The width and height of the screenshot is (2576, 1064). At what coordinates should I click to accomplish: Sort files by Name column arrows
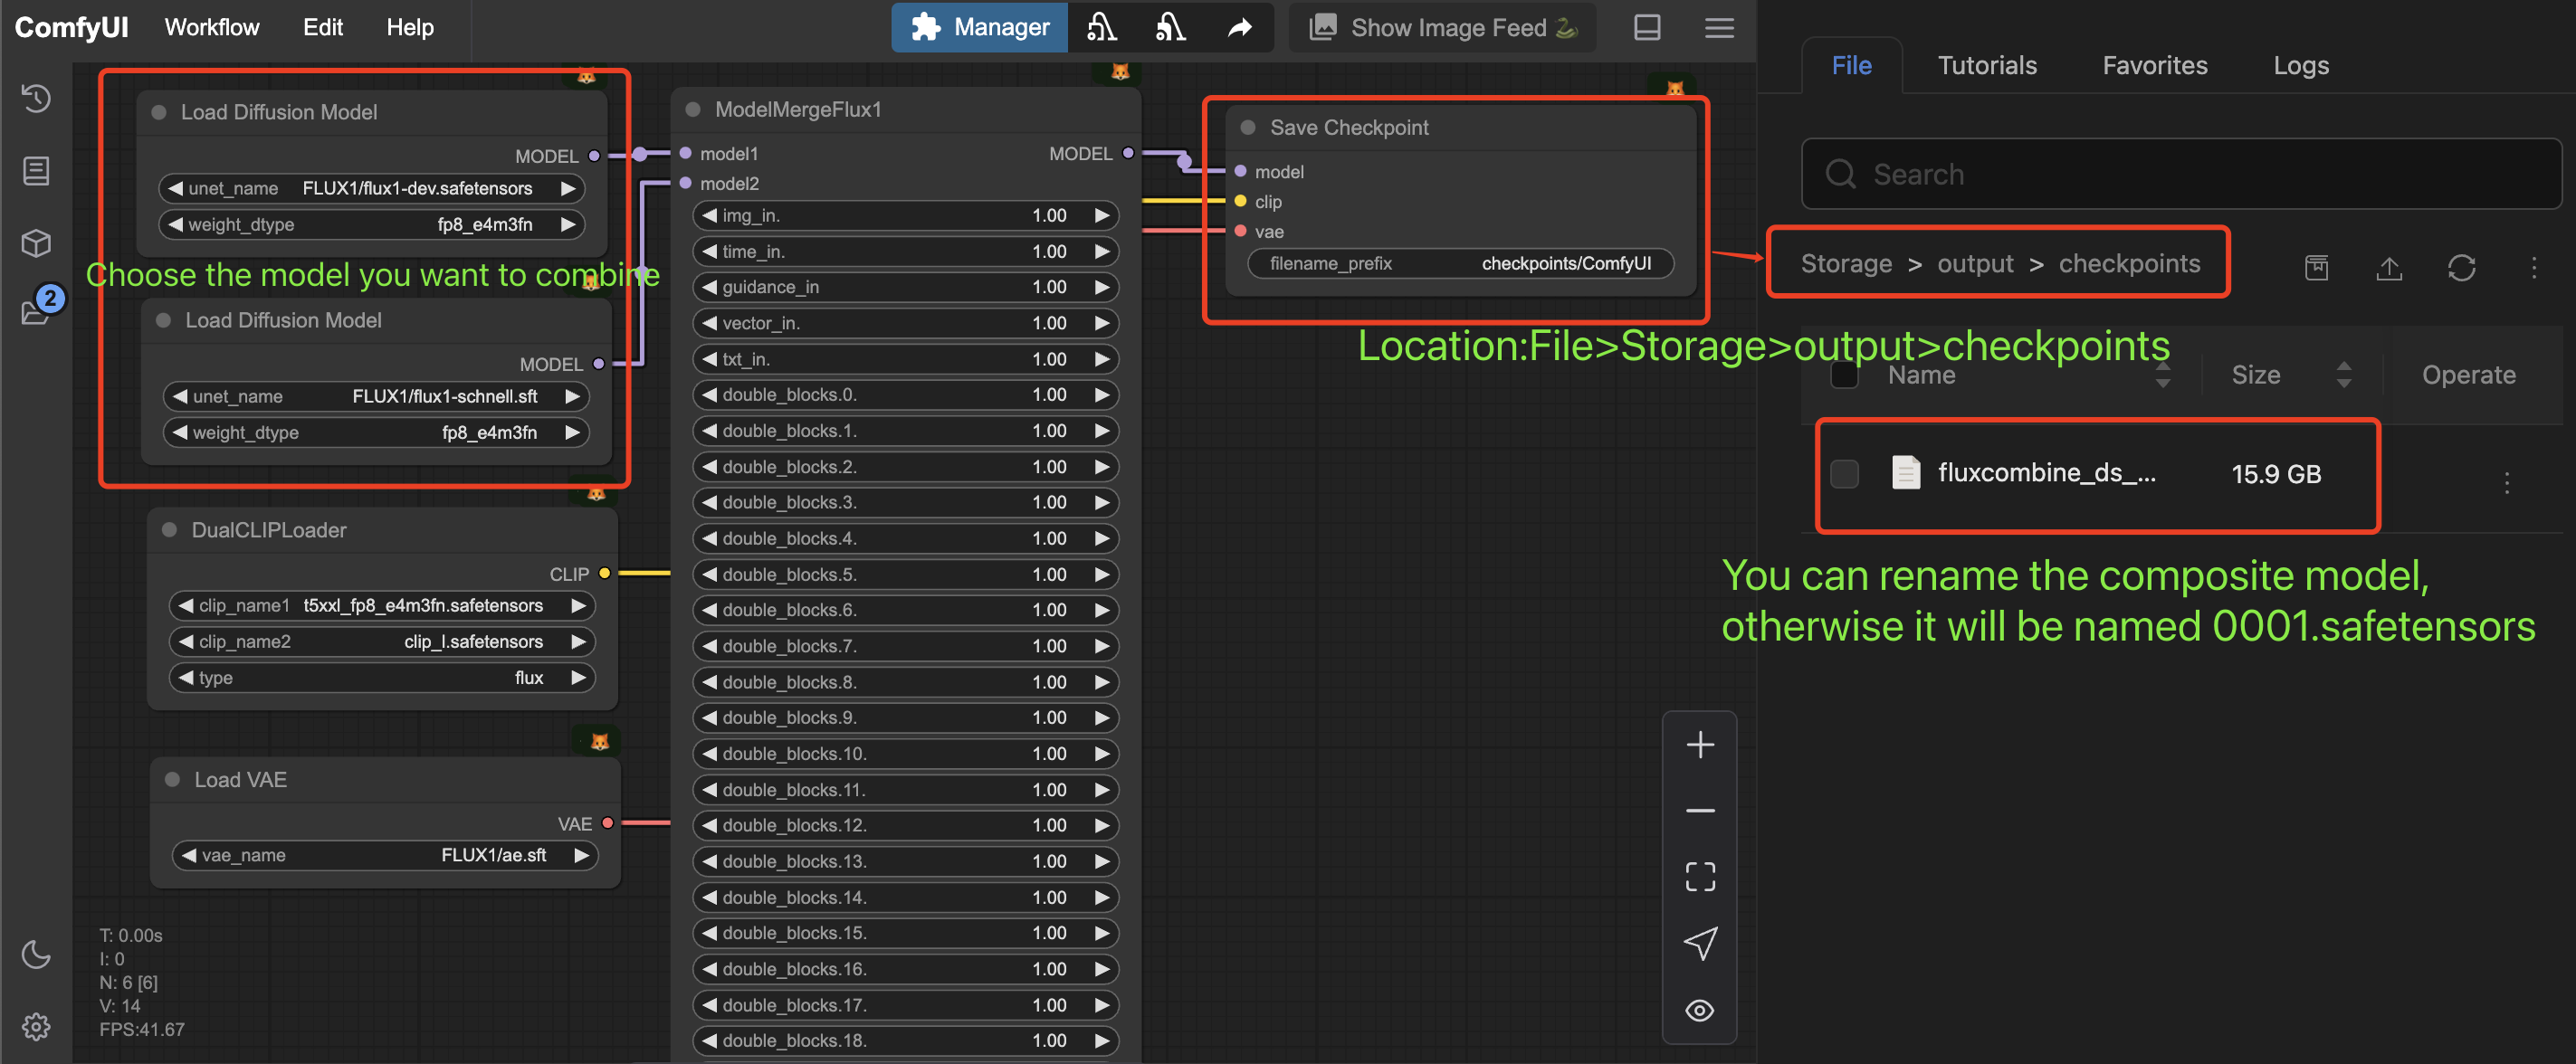click(2163, 375)
